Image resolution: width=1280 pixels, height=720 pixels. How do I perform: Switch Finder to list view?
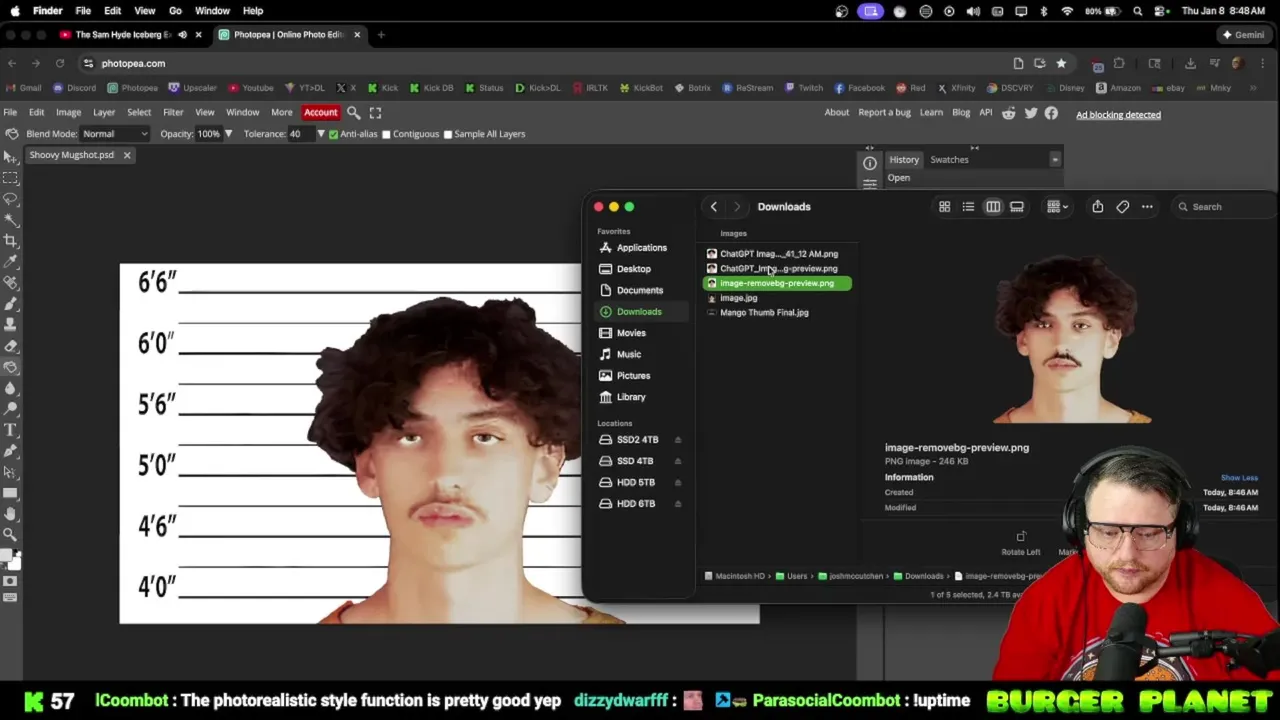(968, 207)
